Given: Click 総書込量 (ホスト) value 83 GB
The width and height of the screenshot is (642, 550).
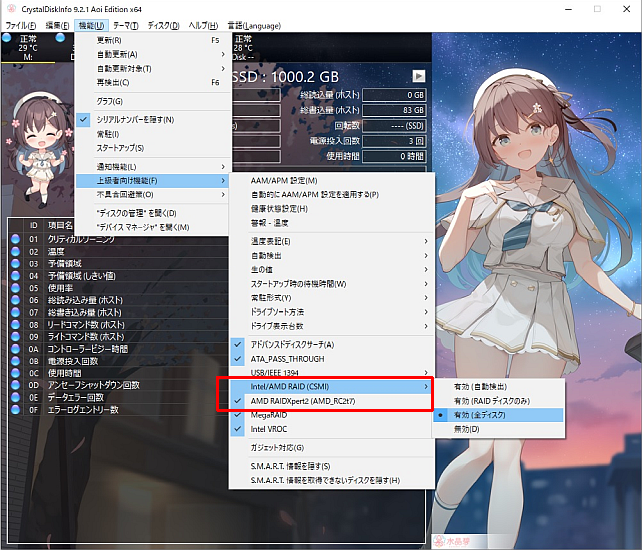Looking at the screenshot, I should pos(394,110).
